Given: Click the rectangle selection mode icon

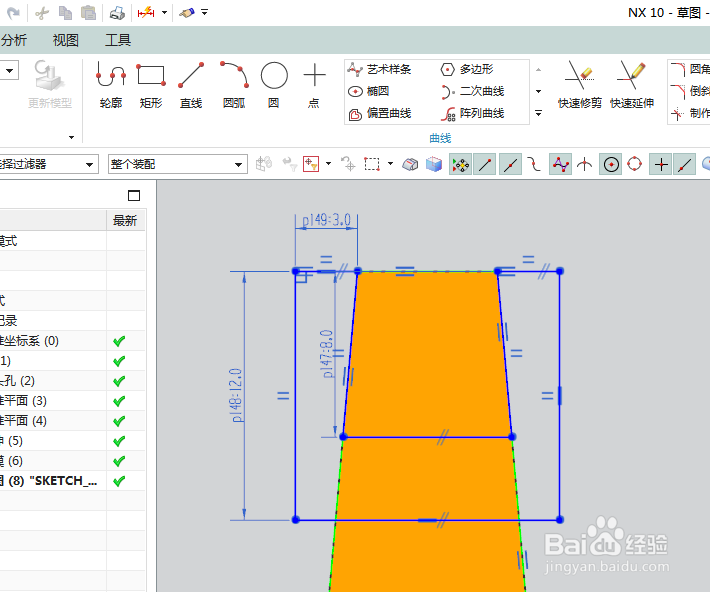Looking at the screenshot, I should point(372,164).
